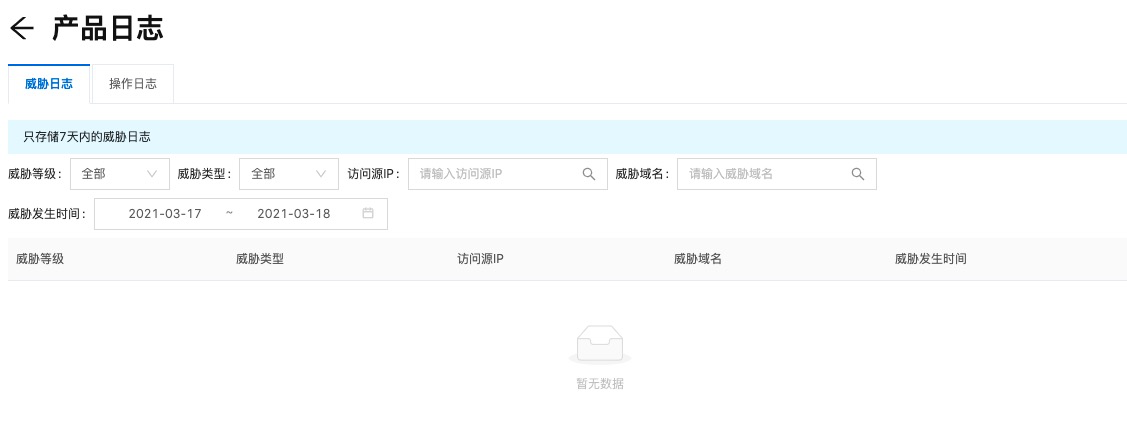Click the 产品日志 page title
Viewport: 1127px width, 432px height.
point(108,28)
